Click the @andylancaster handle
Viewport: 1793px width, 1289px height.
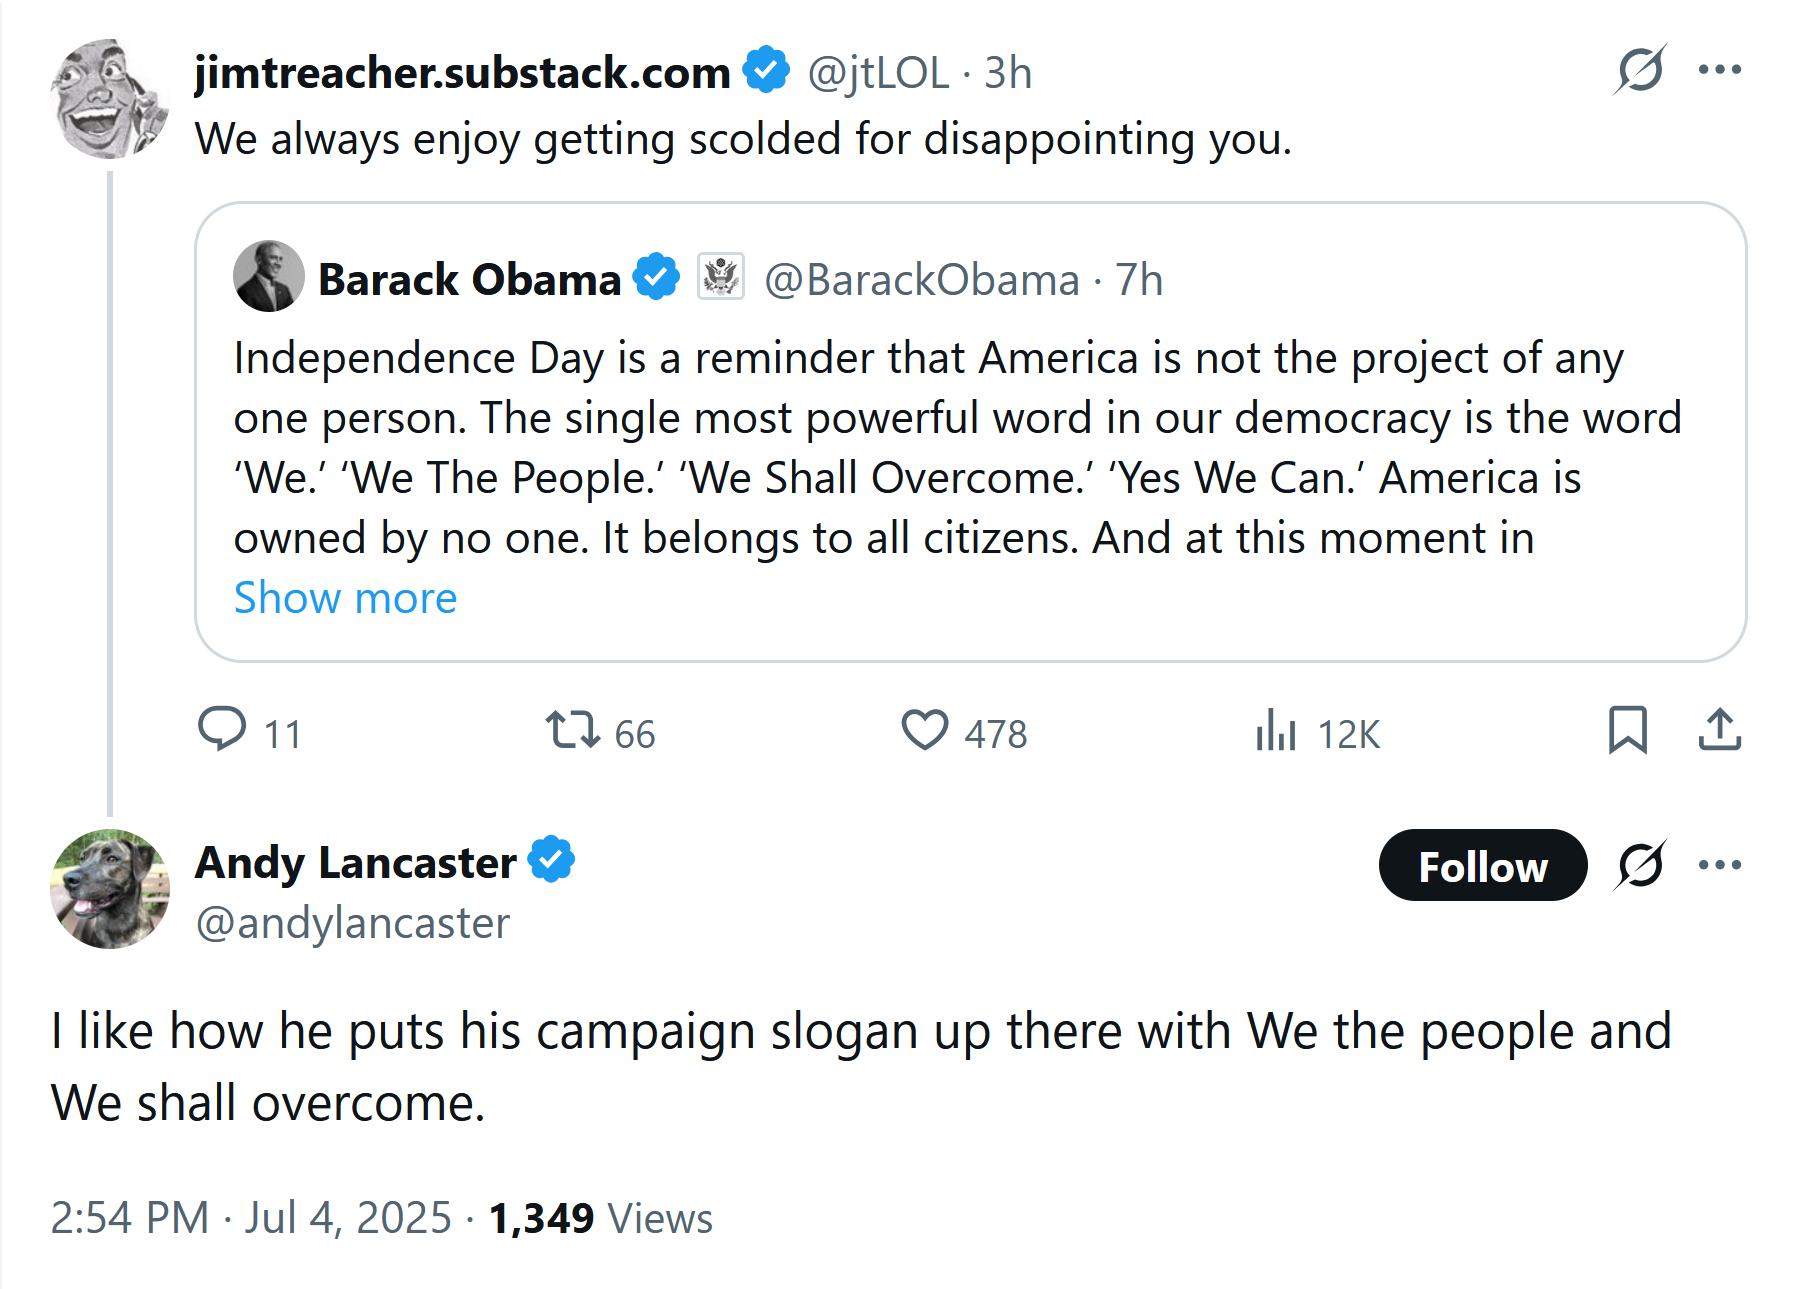[353, 923]
